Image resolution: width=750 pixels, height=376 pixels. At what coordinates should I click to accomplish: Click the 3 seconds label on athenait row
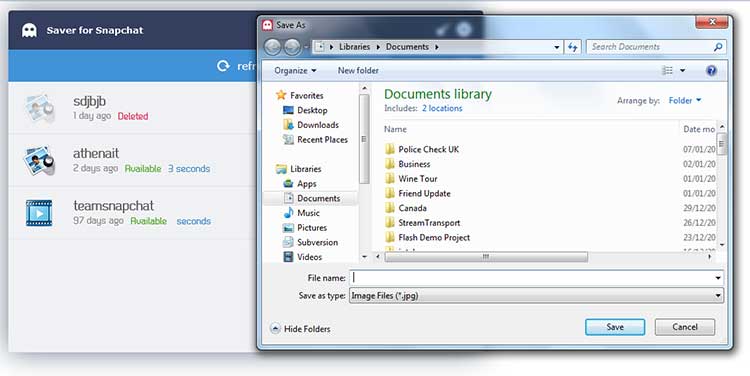tap(189, 168)
